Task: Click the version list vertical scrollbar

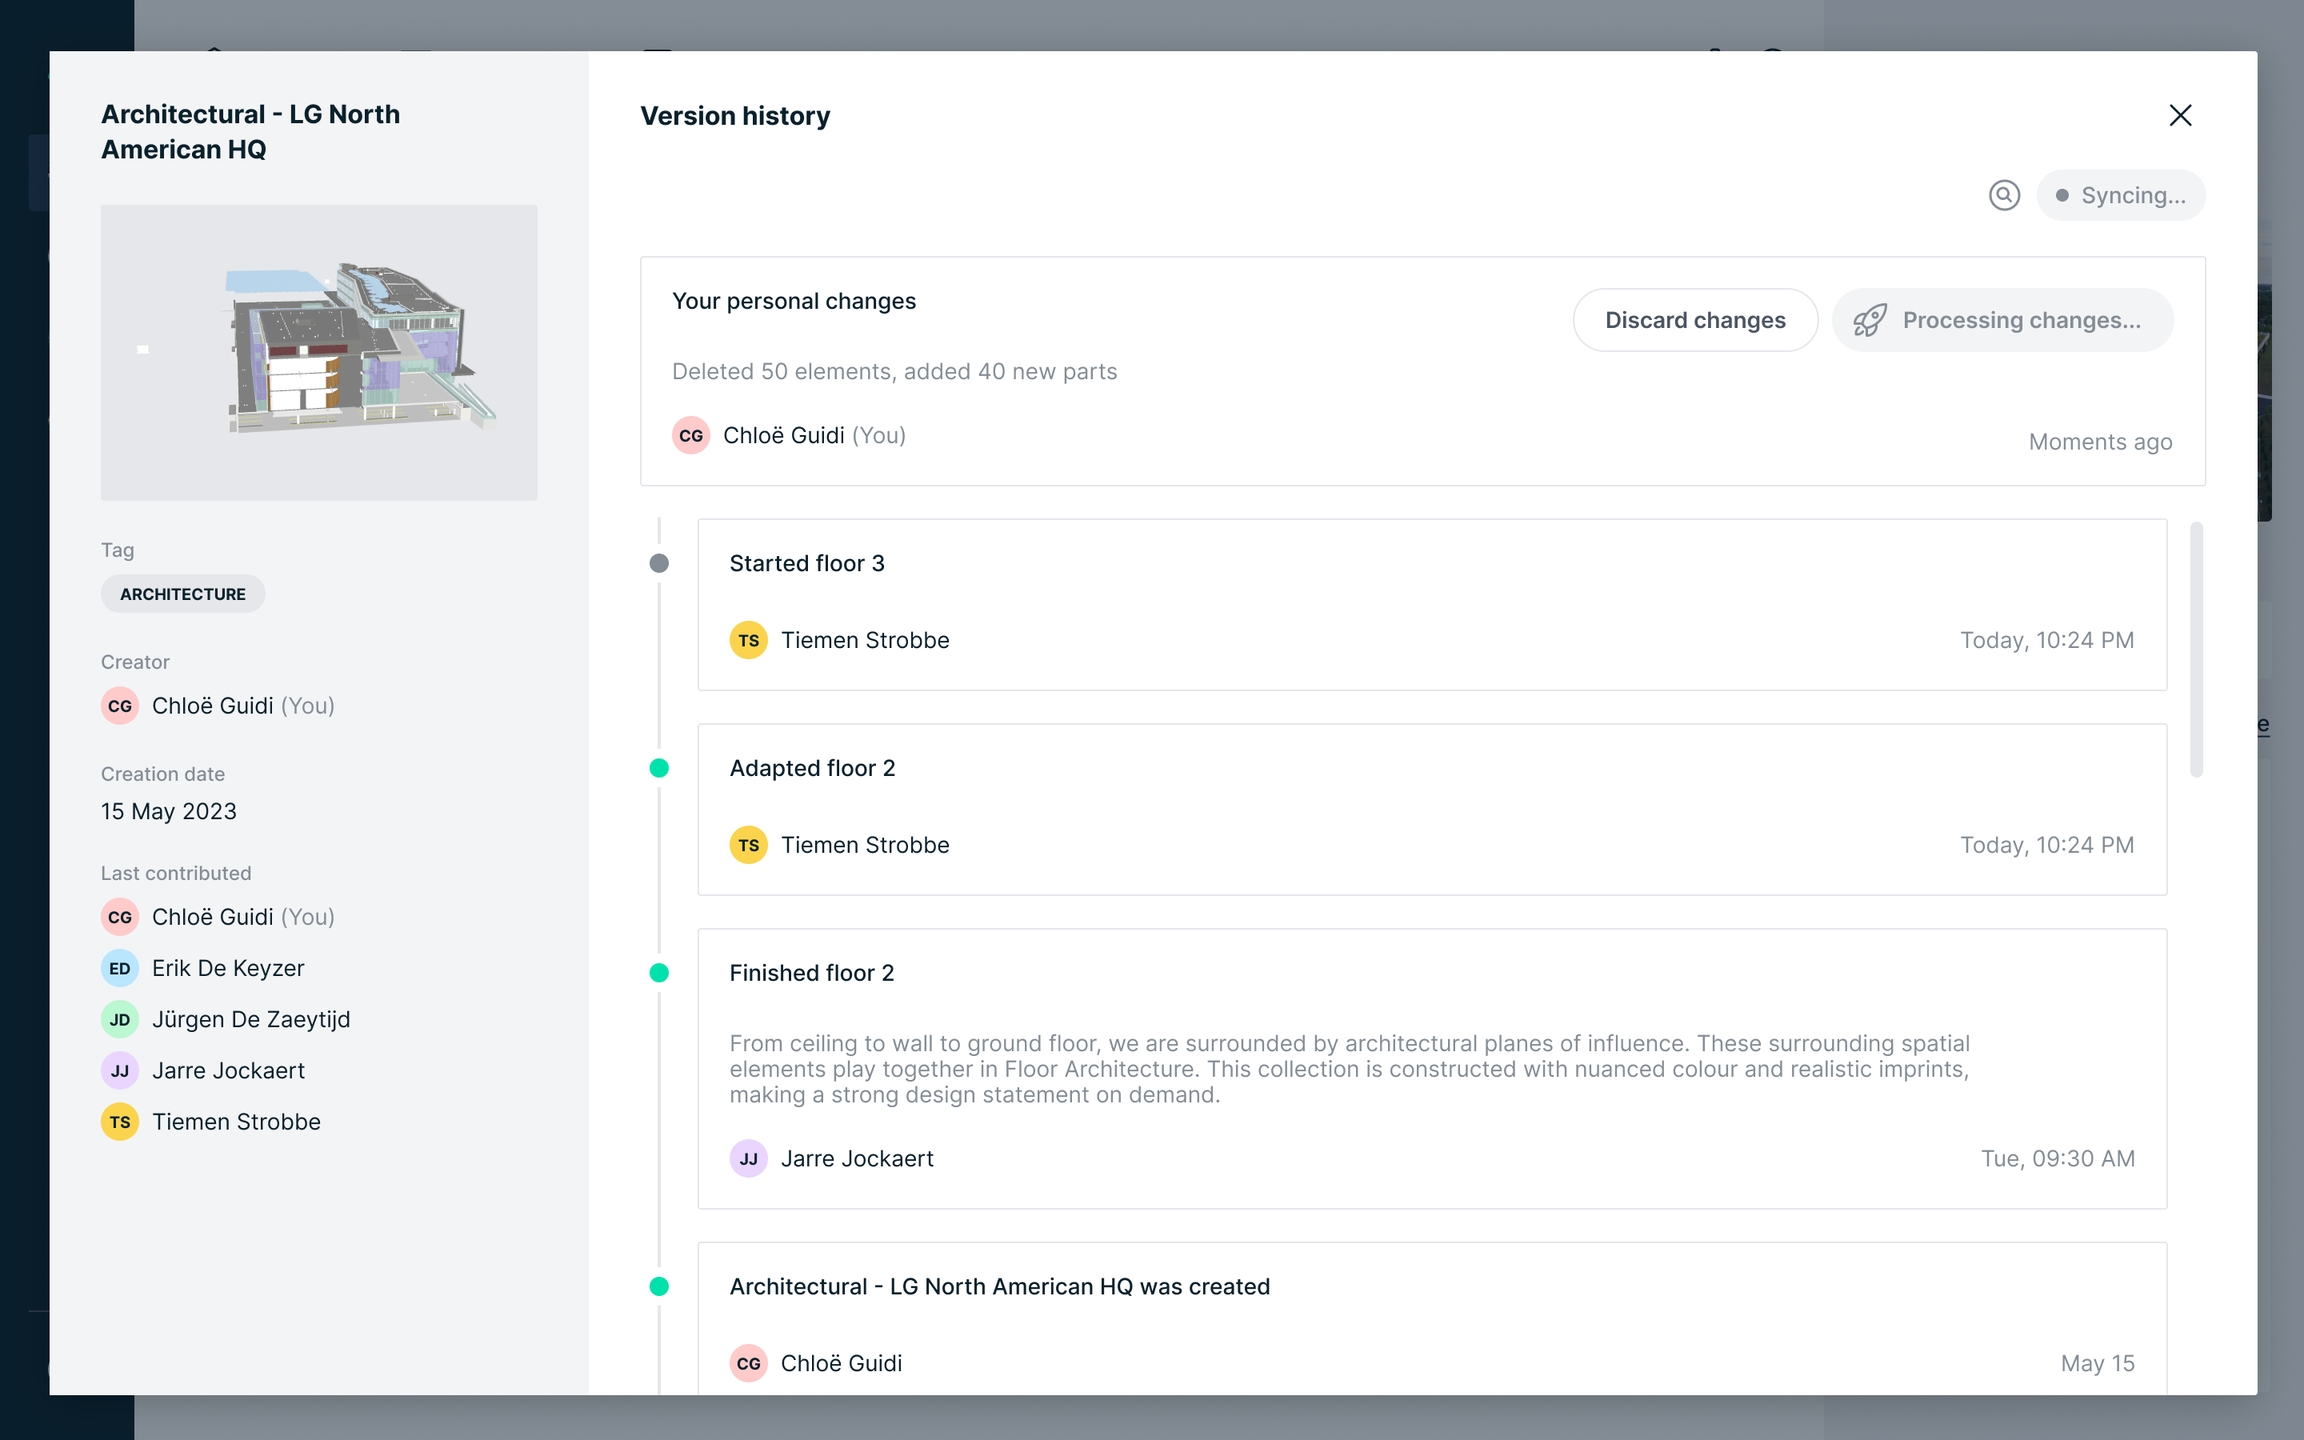Action: (x=2196, y=650)
